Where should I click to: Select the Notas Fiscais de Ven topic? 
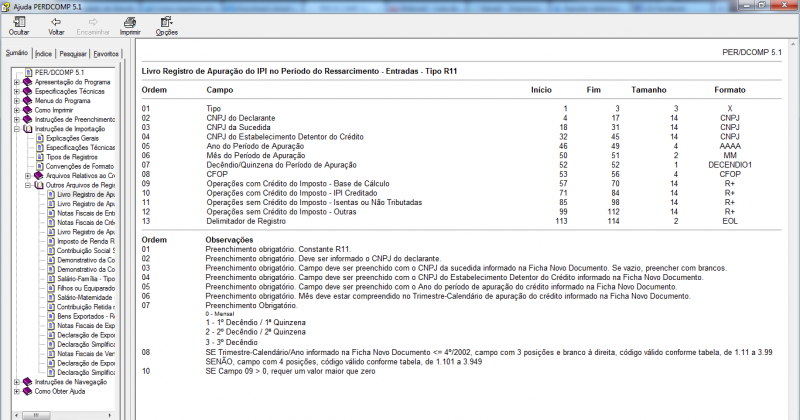86,354
